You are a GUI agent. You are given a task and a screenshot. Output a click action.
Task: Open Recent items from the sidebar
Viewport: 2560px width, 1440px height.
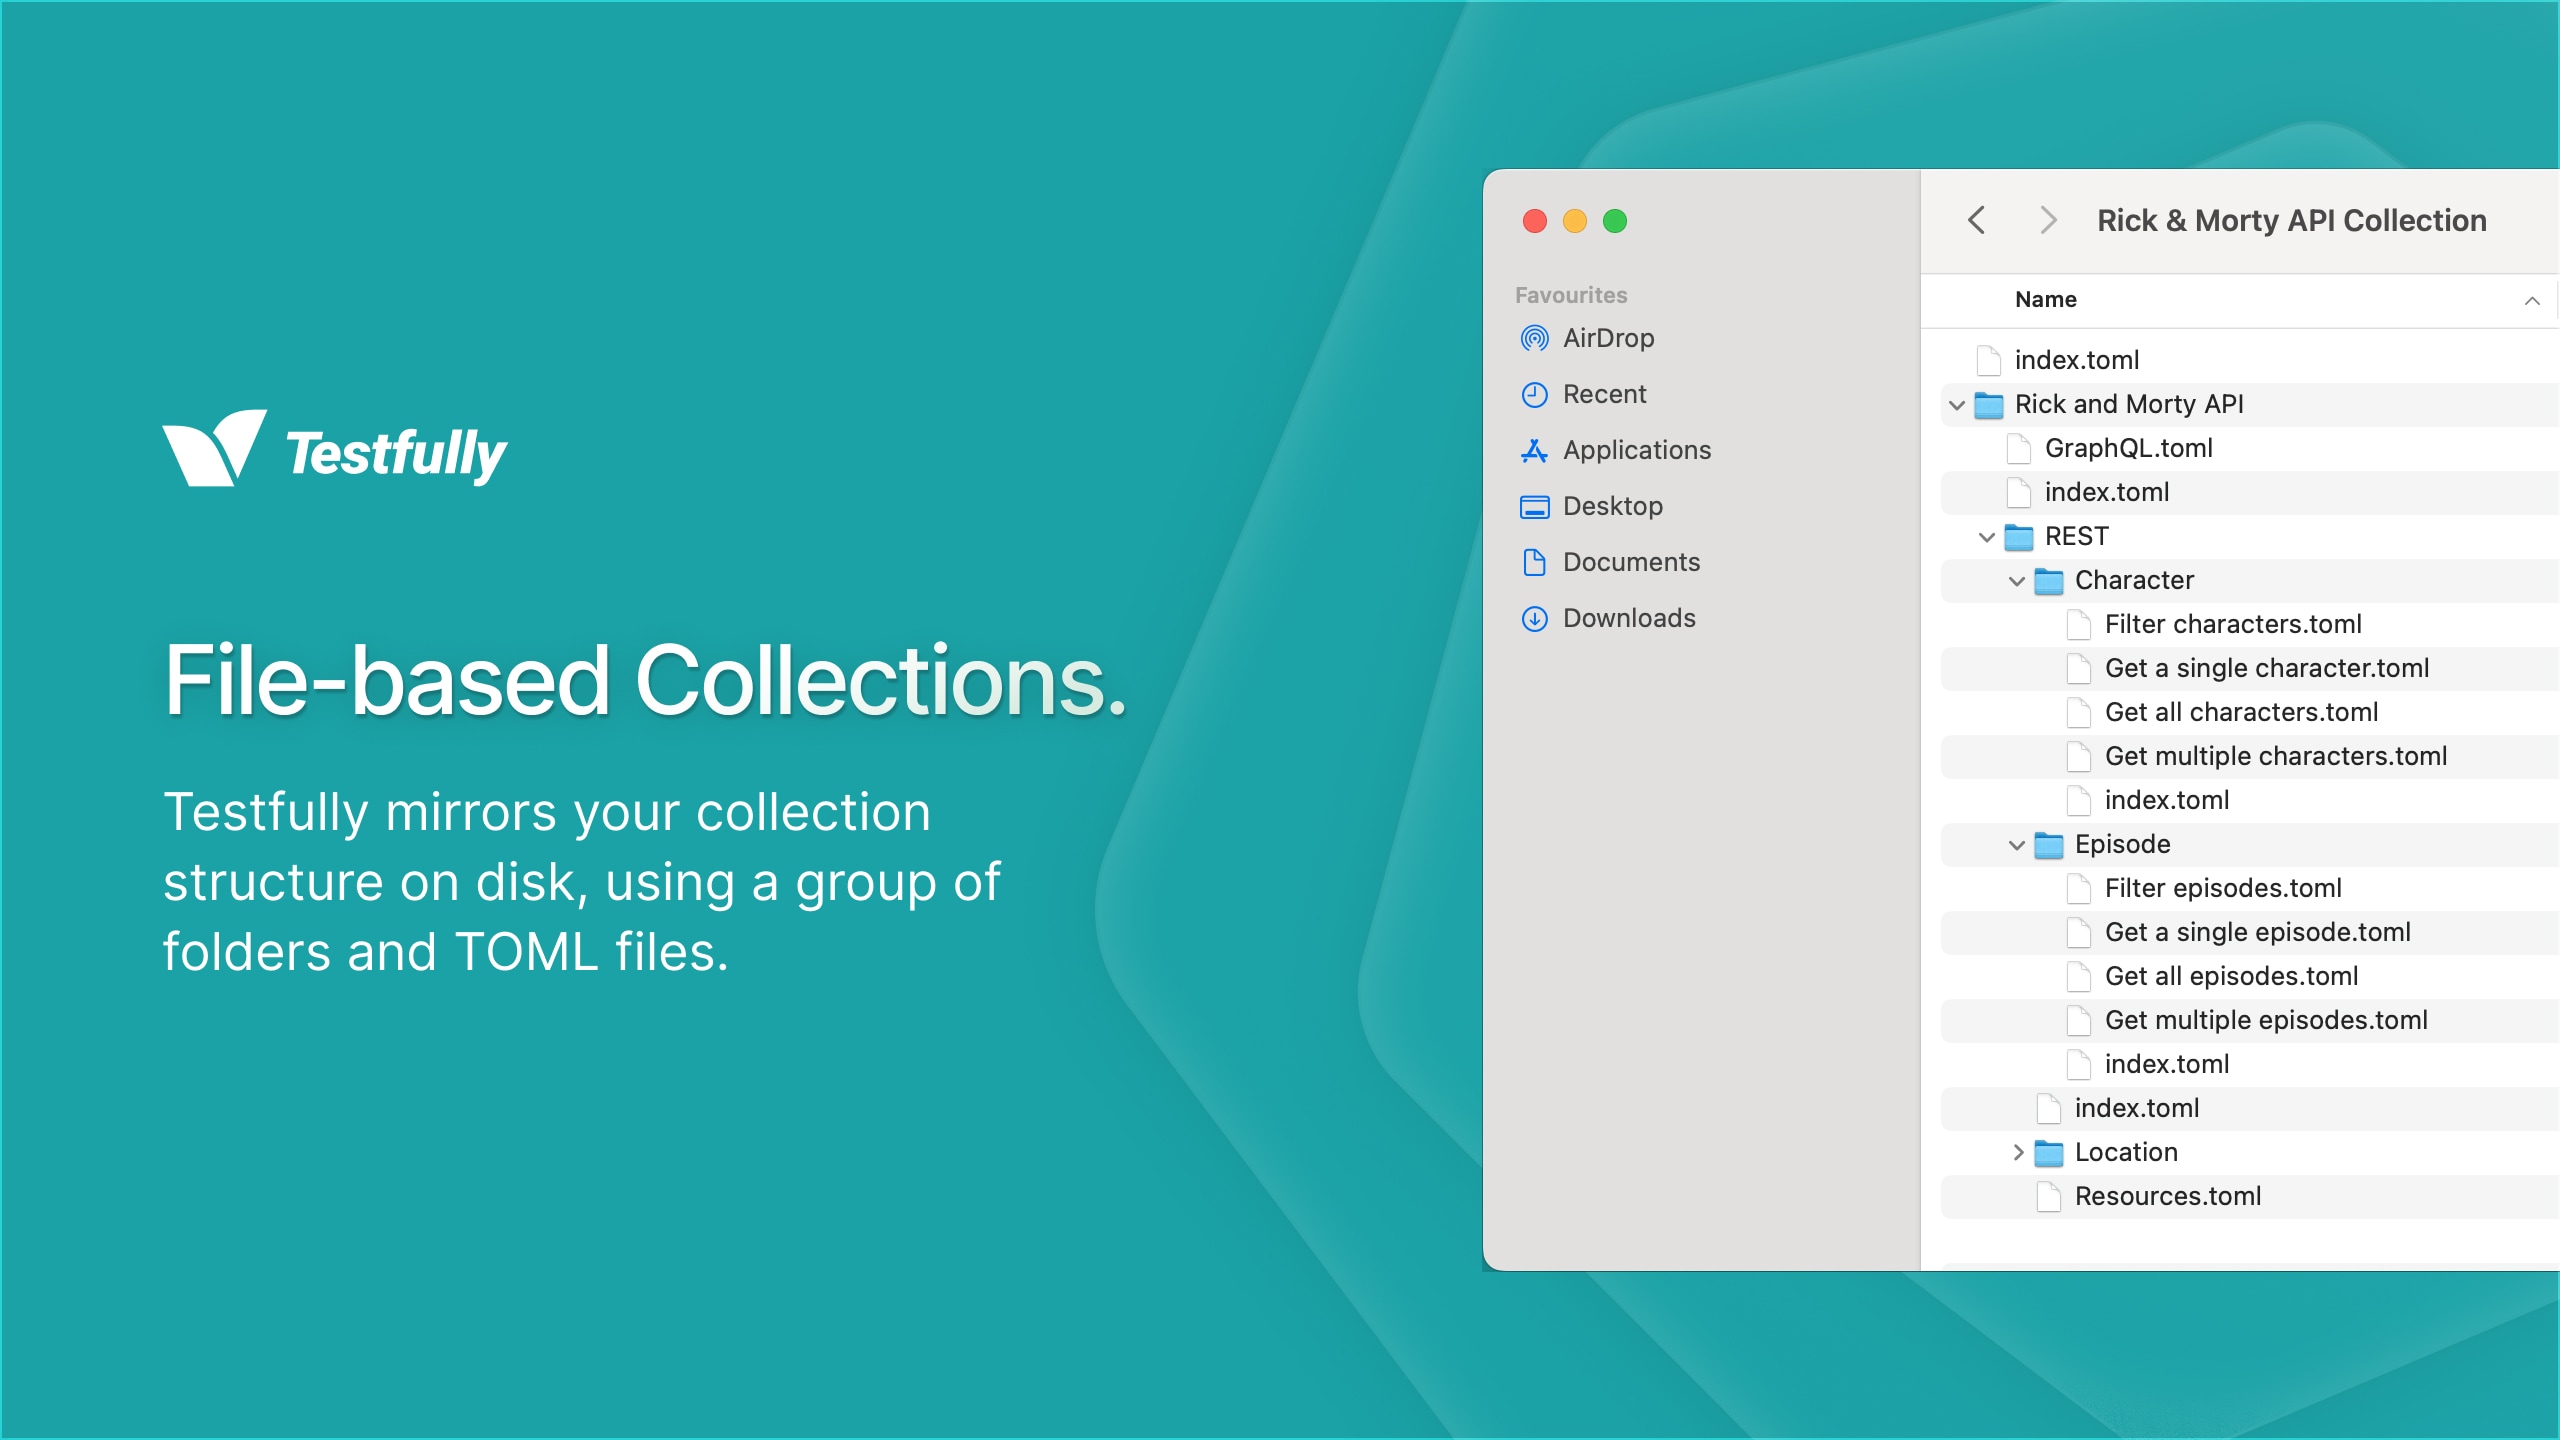(1605, 393)
